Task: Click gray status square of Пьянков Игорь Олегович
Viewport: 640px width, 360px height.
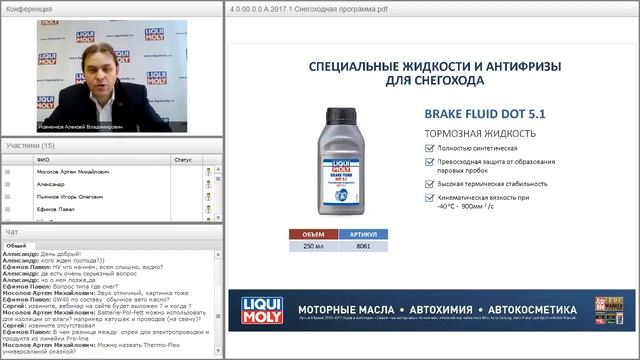Action: [7, 197]
